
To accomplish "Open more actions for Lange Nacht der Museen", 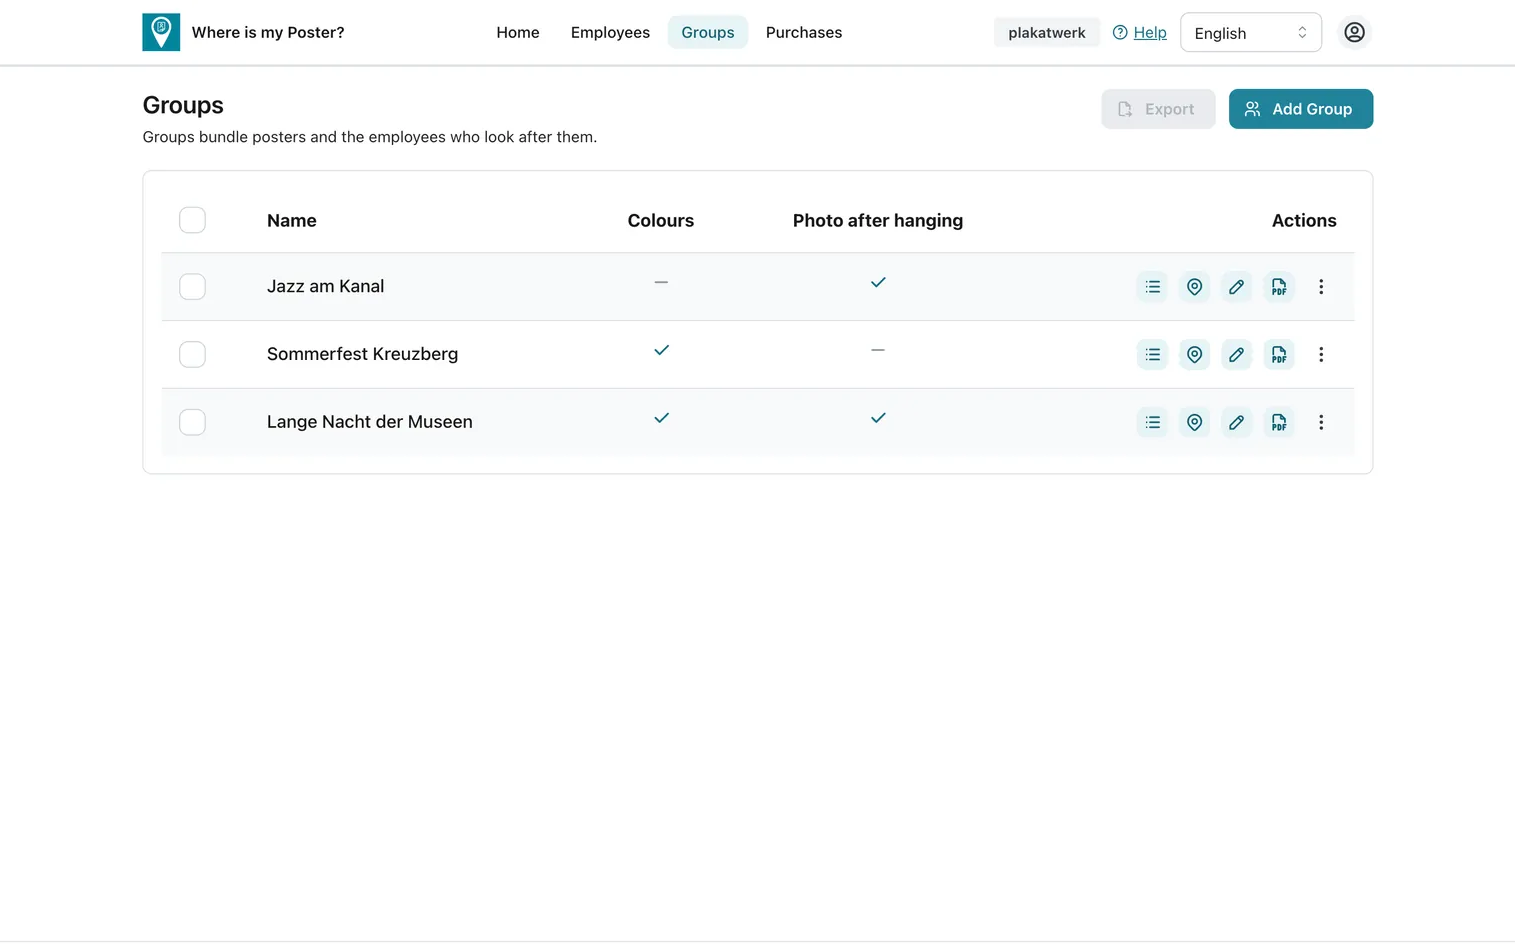I will pos(1321,422).
